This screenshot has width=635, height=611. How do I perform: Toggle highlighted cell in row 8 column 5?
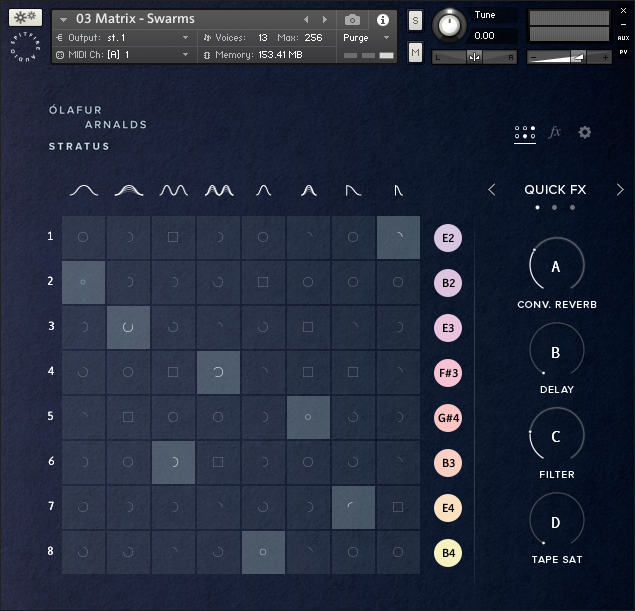click(263, 552)
